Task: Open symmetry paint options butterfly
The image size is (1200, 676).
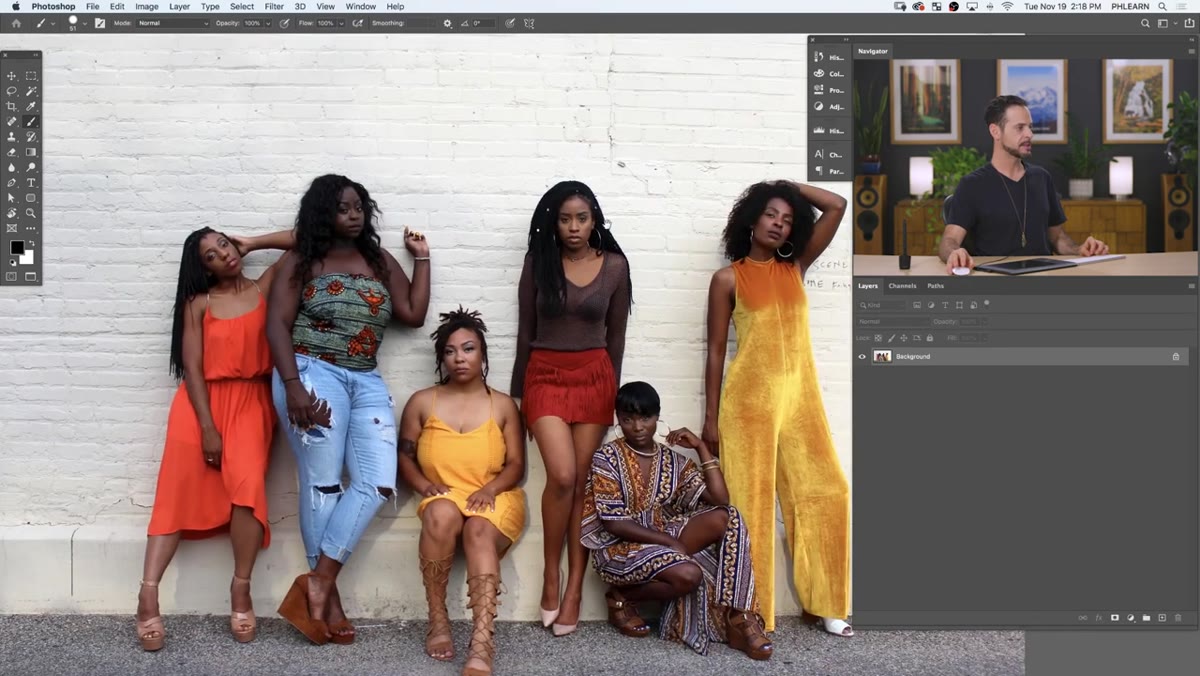Action: click(529, 23)
